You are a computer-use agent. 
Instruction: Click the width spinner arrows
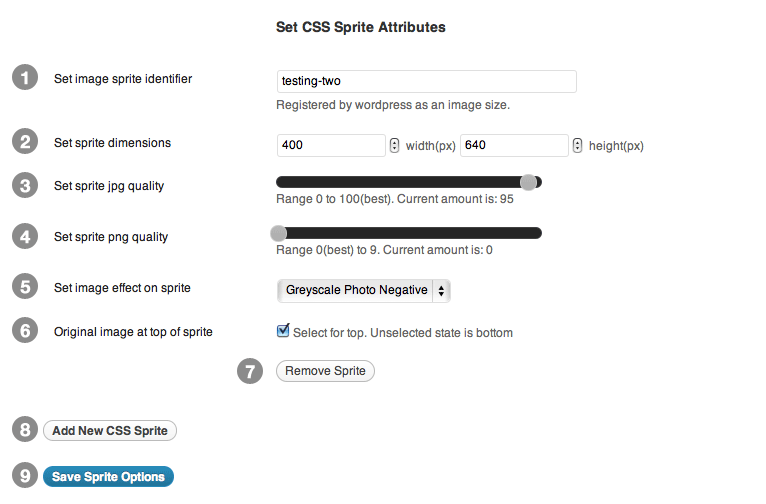pyautogui.click(x=394, y=146)
